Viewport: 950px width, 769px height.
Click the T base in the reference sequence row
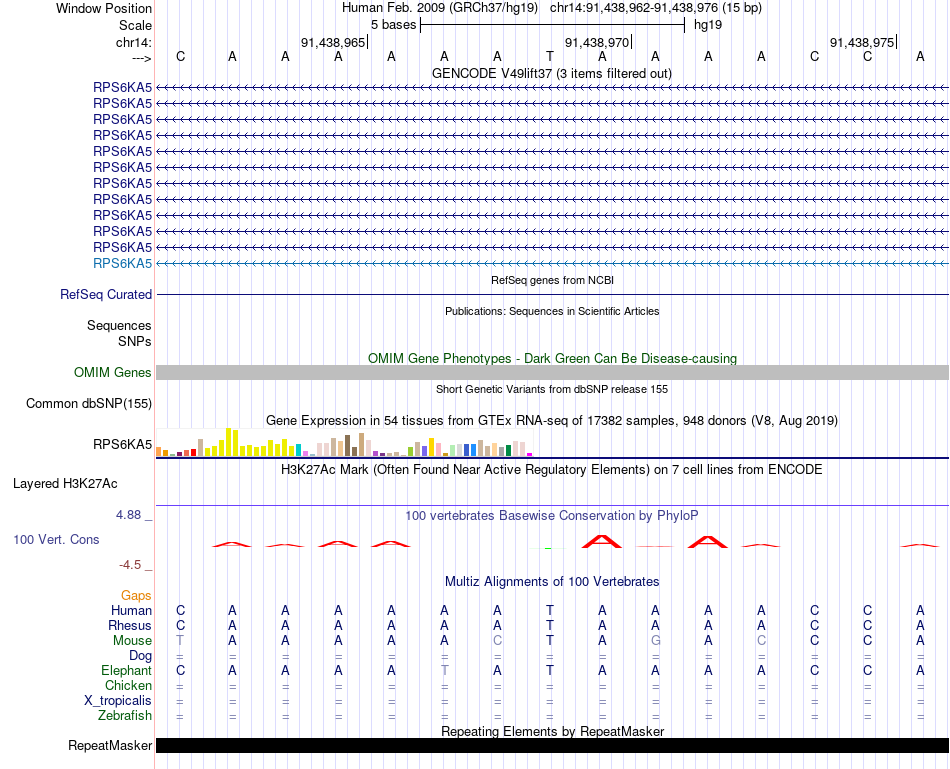550,57
